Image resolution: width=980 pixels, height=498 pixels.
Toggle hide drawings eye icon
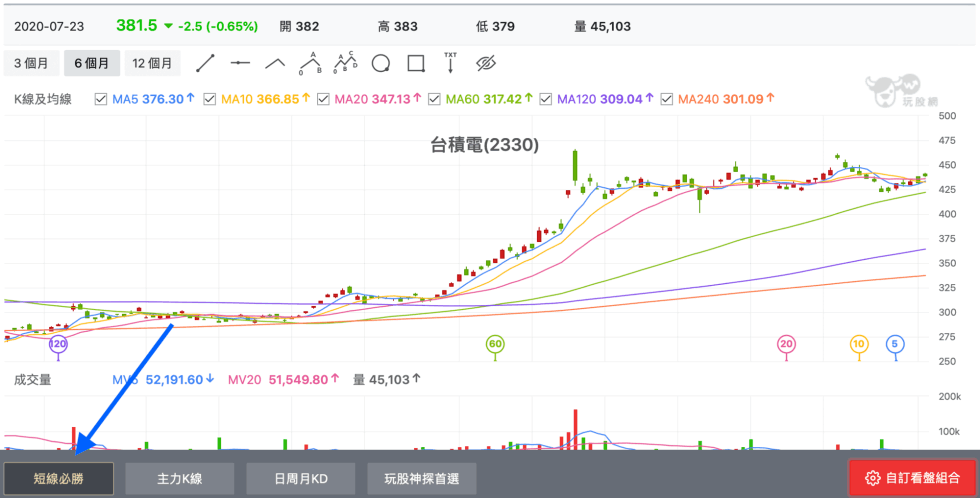486,63
